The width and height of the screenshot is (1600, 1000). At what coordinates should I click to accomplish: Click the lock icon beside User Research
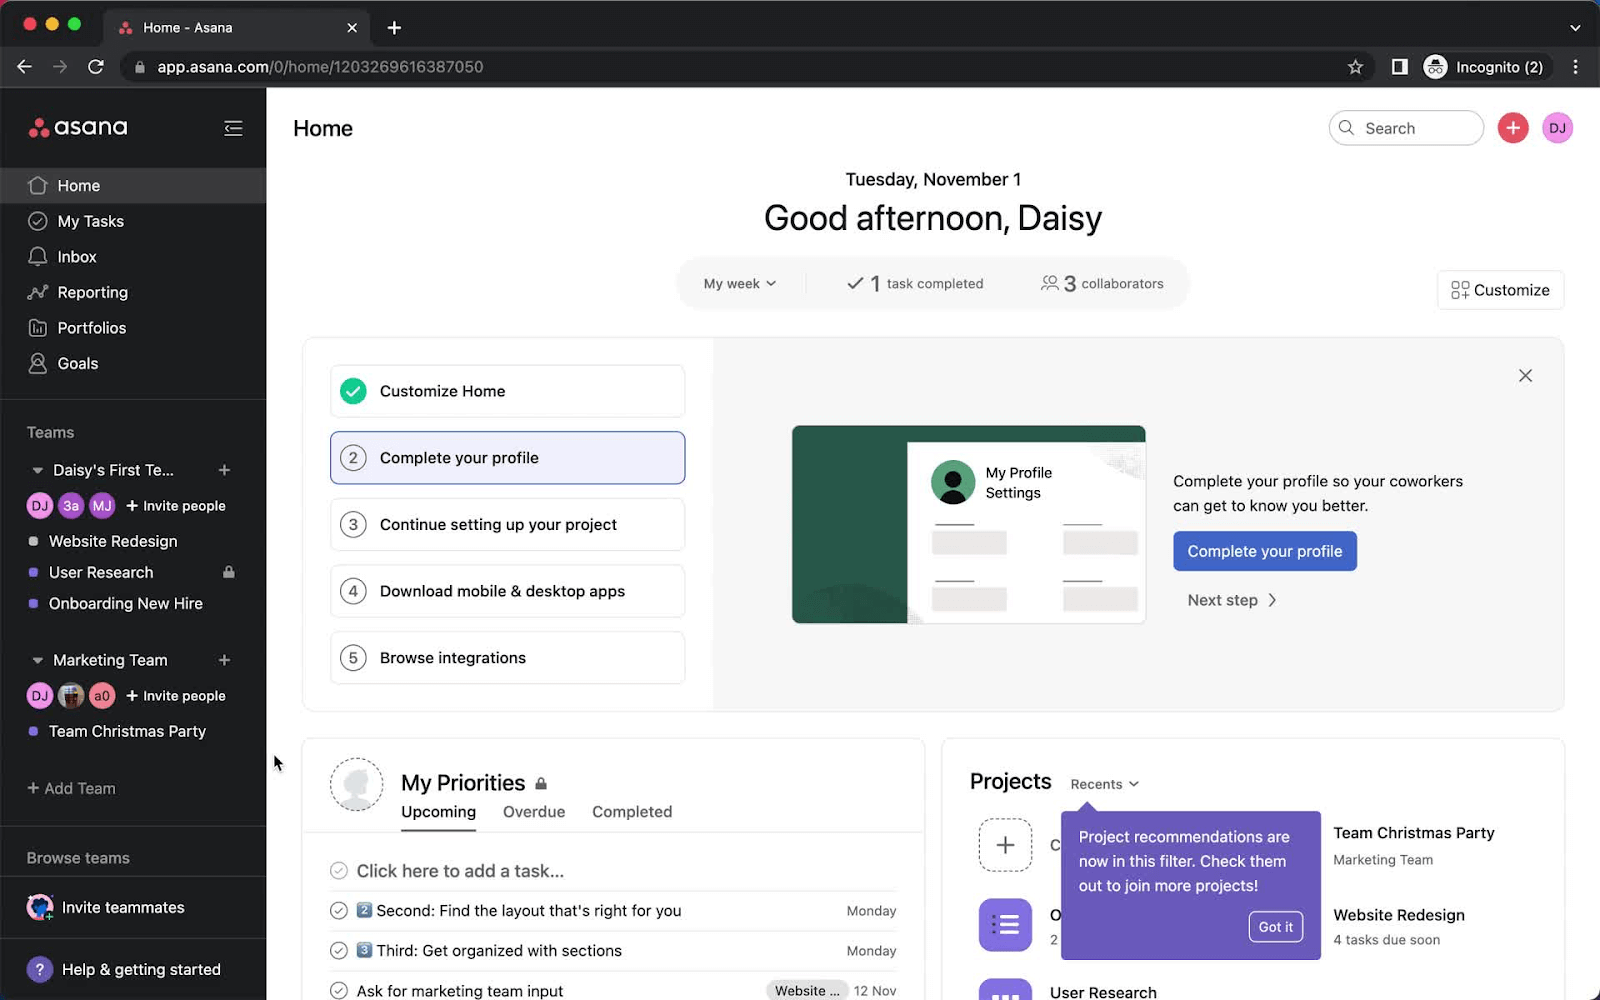229,572
